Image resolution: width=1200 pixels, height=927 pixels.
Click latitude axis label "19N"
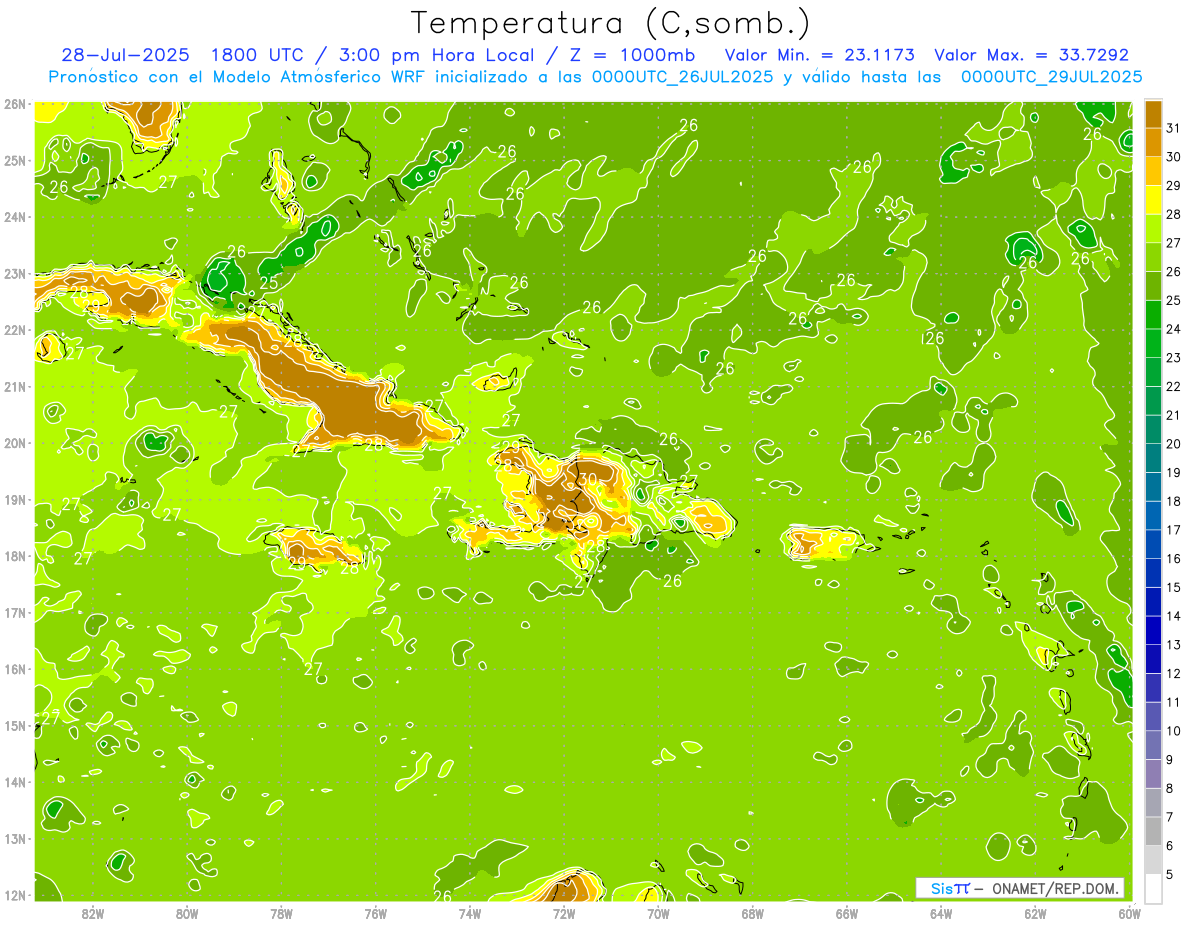14,499
